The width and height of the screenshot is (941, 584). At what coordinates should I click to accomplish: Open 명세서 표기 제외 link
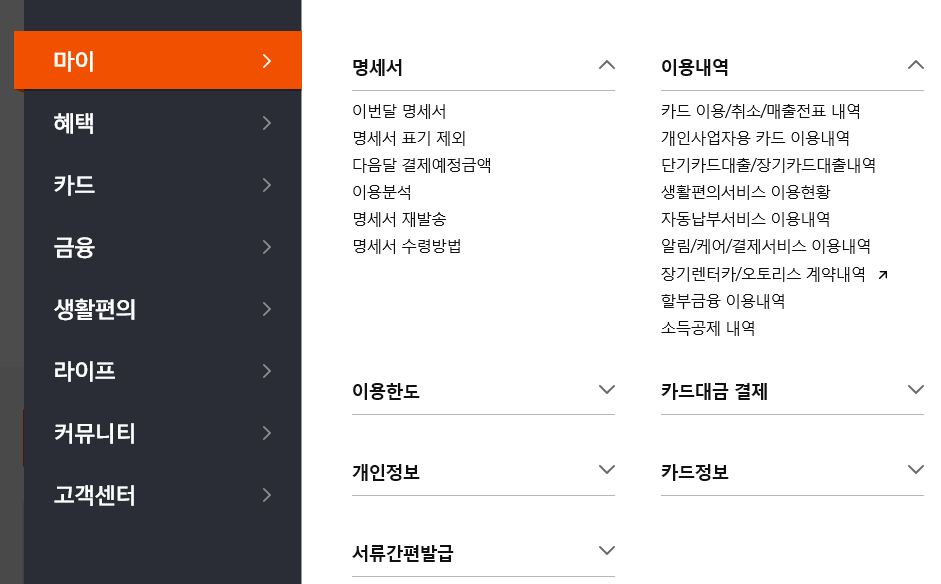tap(409, 138)
